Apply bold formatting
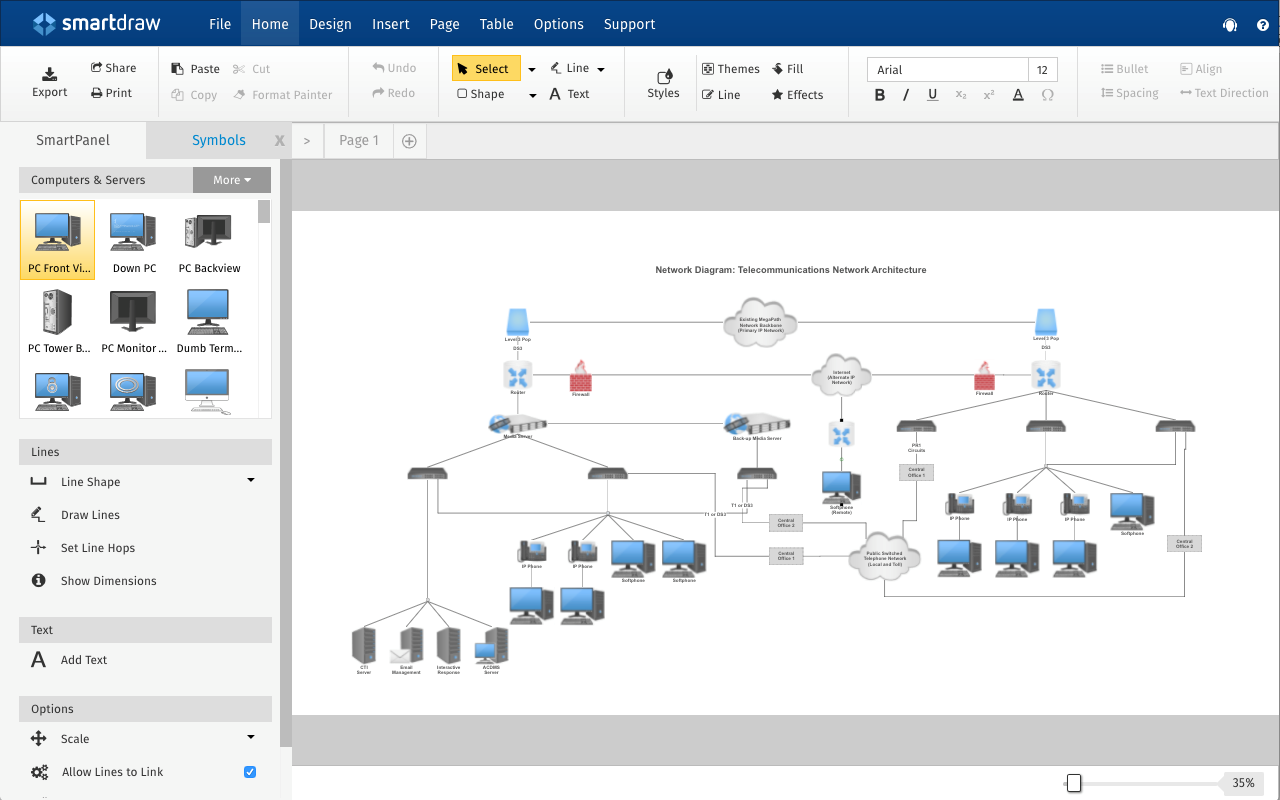 (x=880, y=95)
